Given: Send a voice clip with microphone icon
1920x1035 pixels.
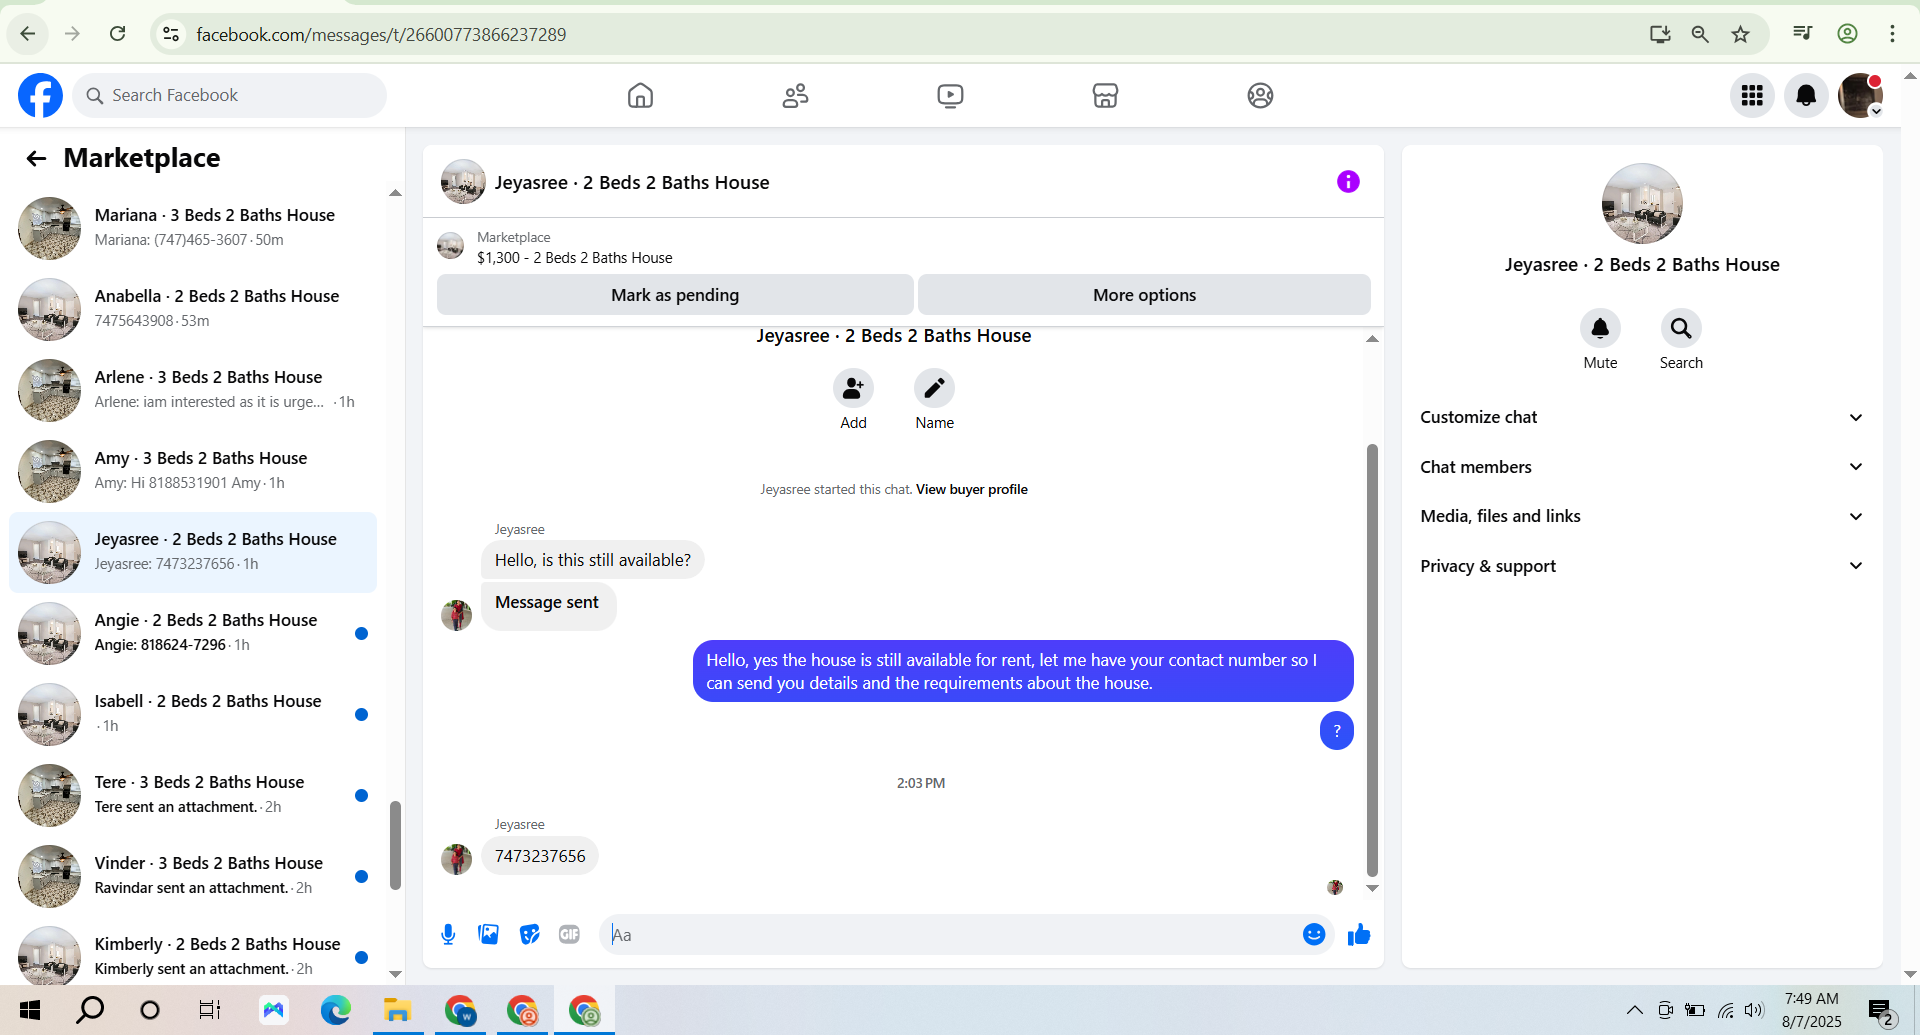Looking at the screenshot, I should click(x=448, y=934).
